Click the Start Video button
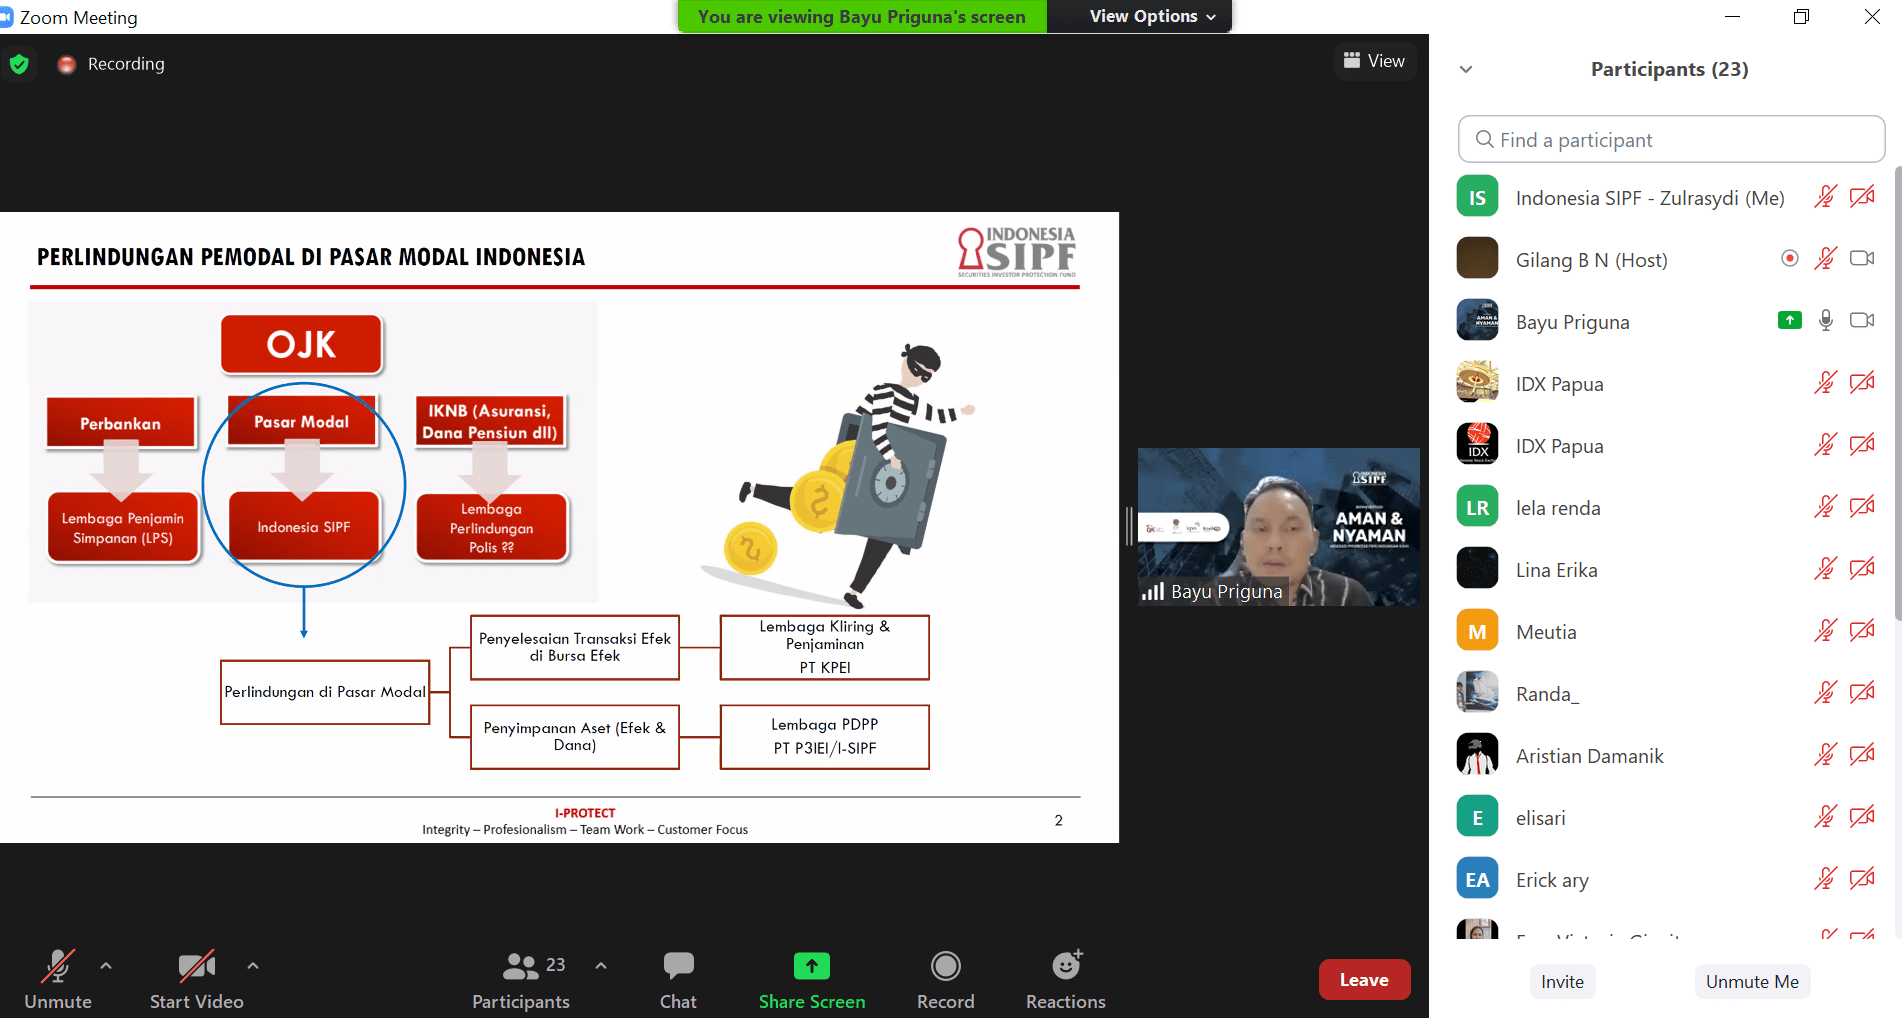The width and height of the screenshot is (1902, 1018). [x=197, y=980]
